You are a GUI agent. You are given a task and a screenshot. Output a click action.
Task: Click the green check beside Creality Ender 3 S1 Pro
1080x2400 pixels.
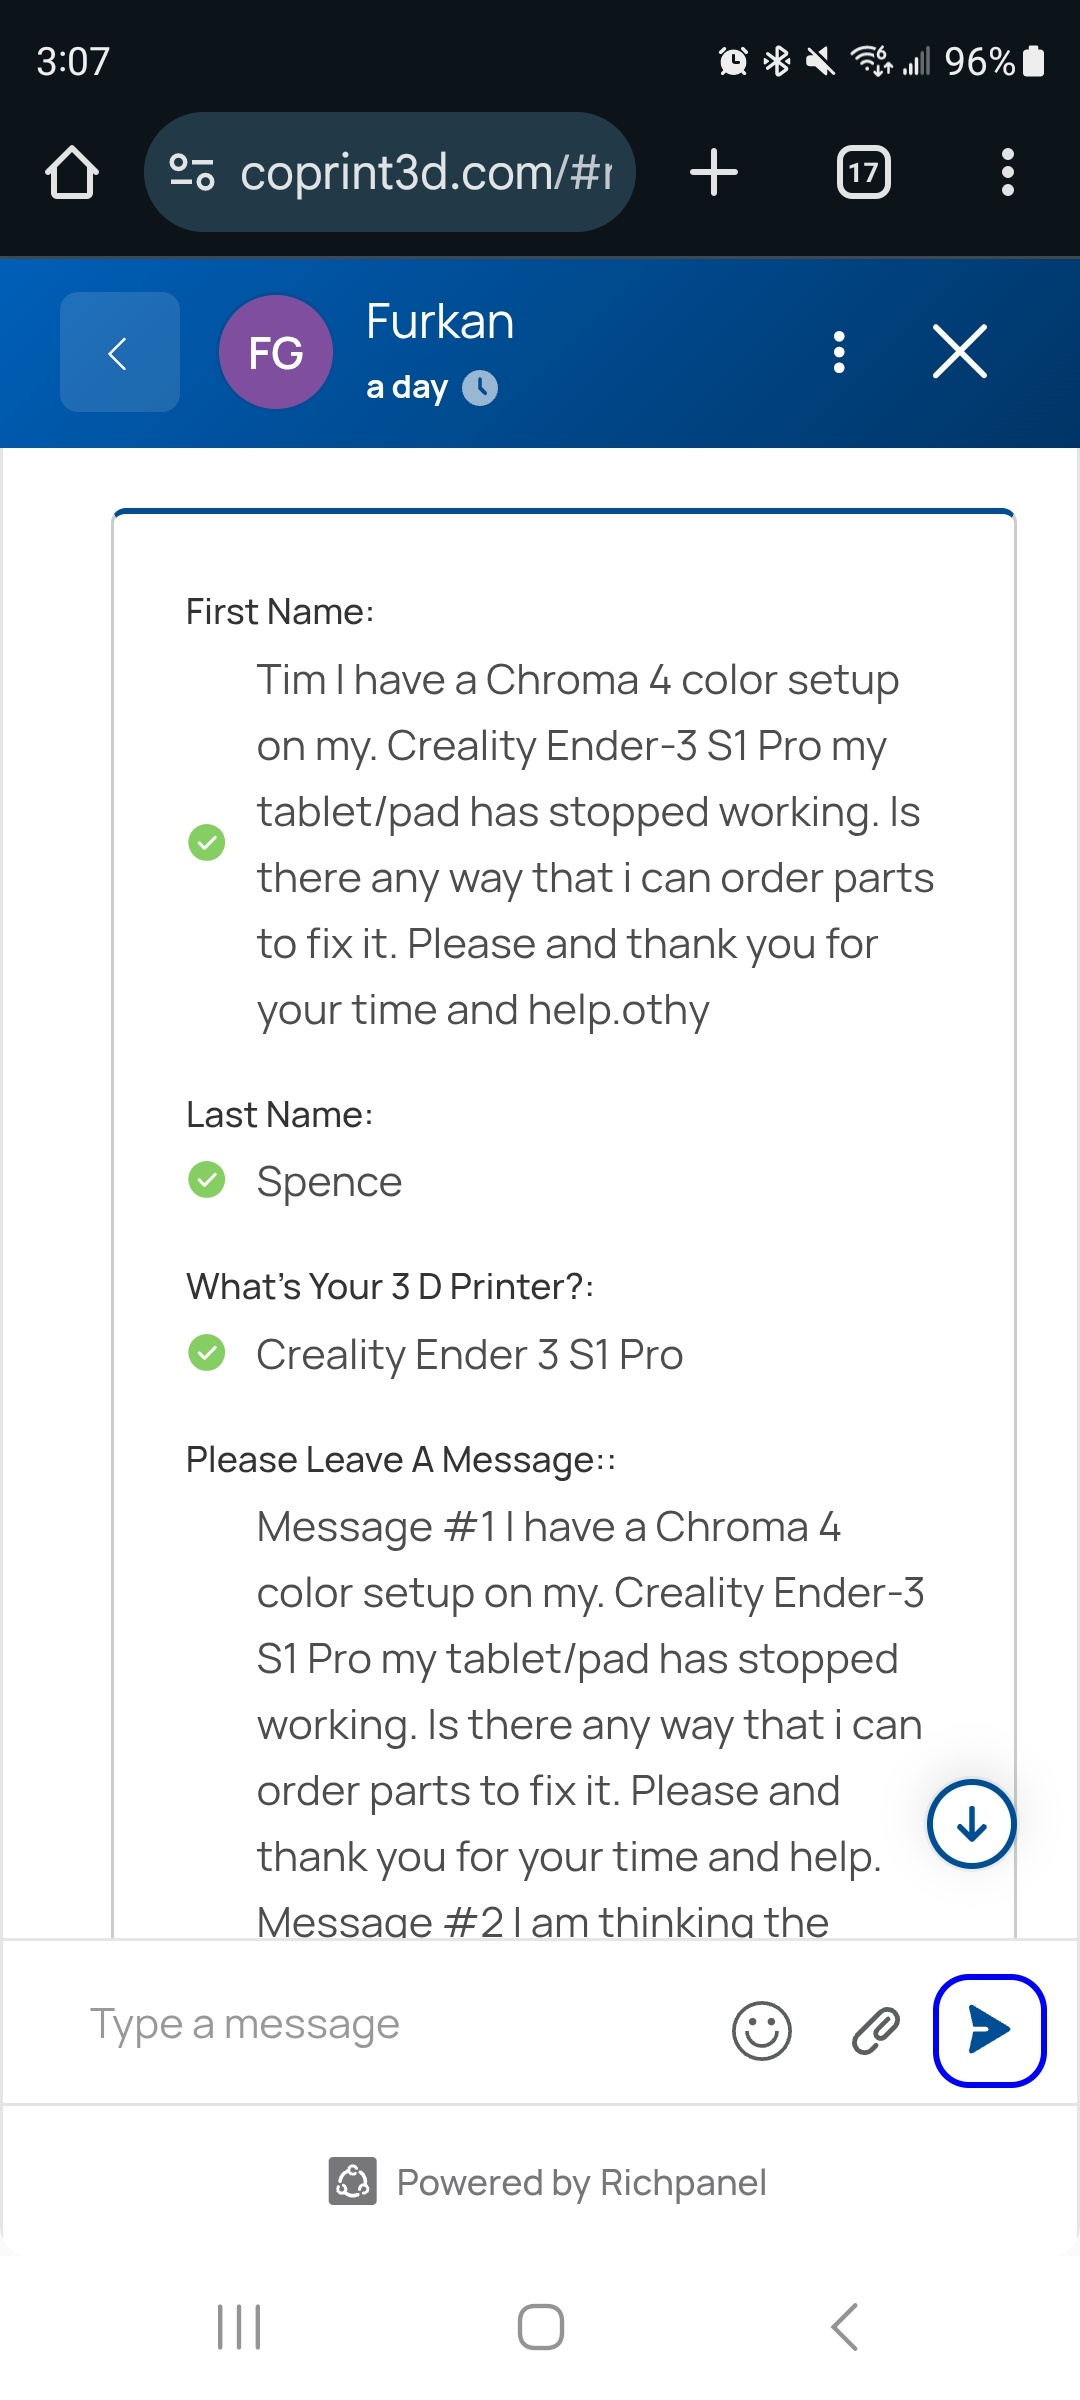pos(207,1353)
